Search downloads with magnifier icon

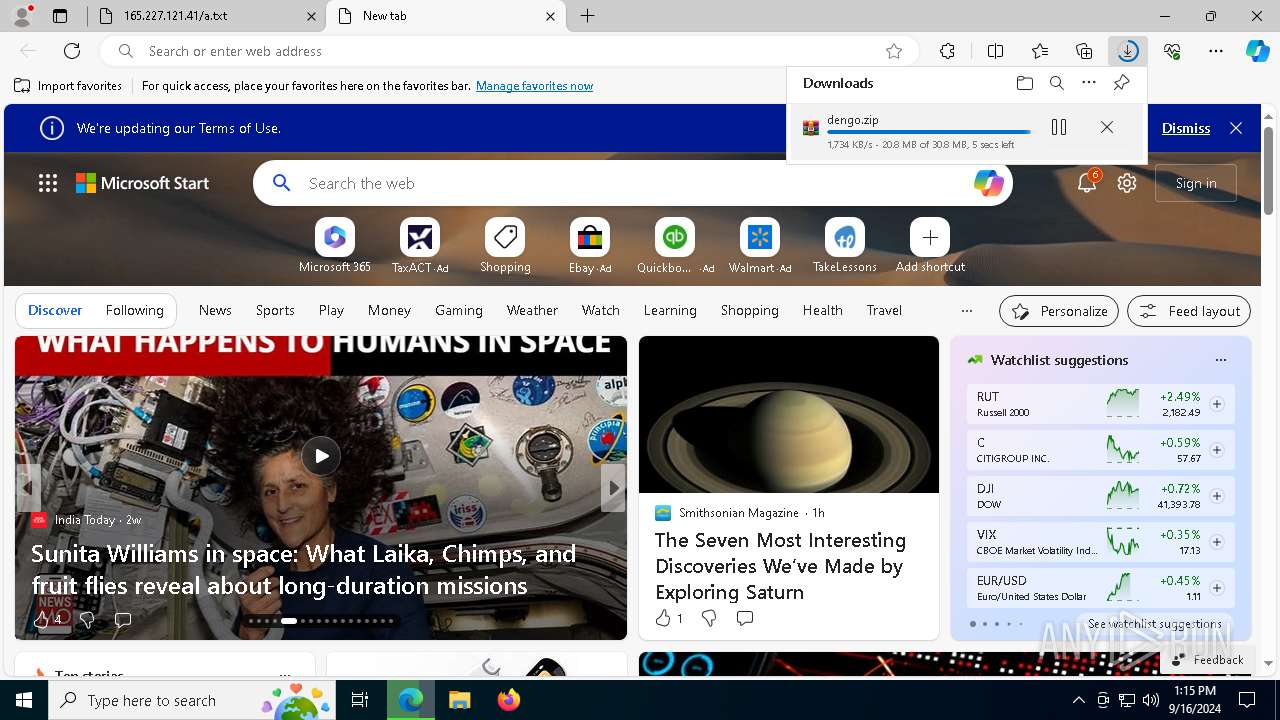(1056, 83)
